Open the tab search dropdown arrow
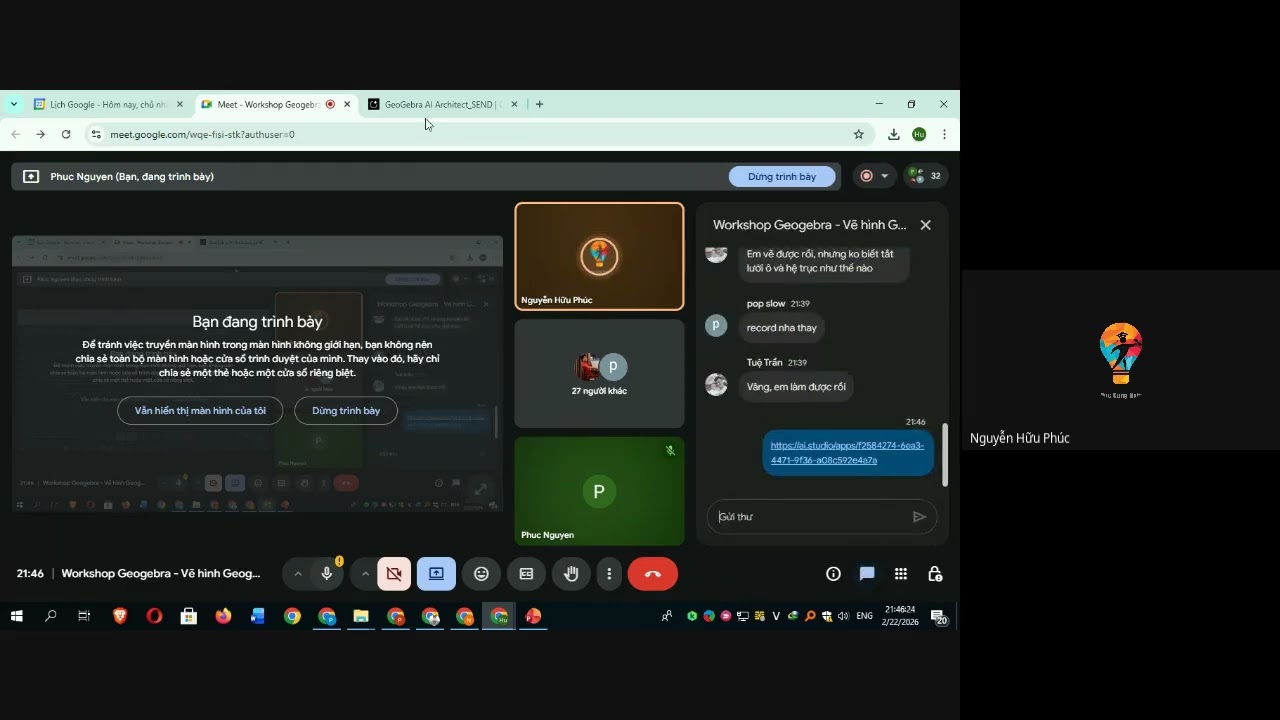 [x=14, y=104]
